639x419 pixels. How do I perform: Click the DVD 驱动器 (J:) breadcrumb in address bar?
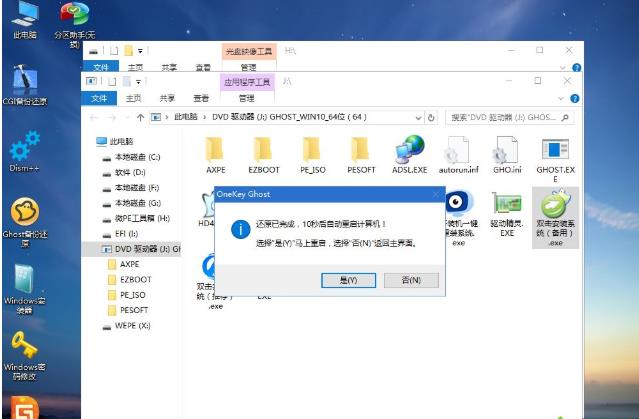[289, 117]
